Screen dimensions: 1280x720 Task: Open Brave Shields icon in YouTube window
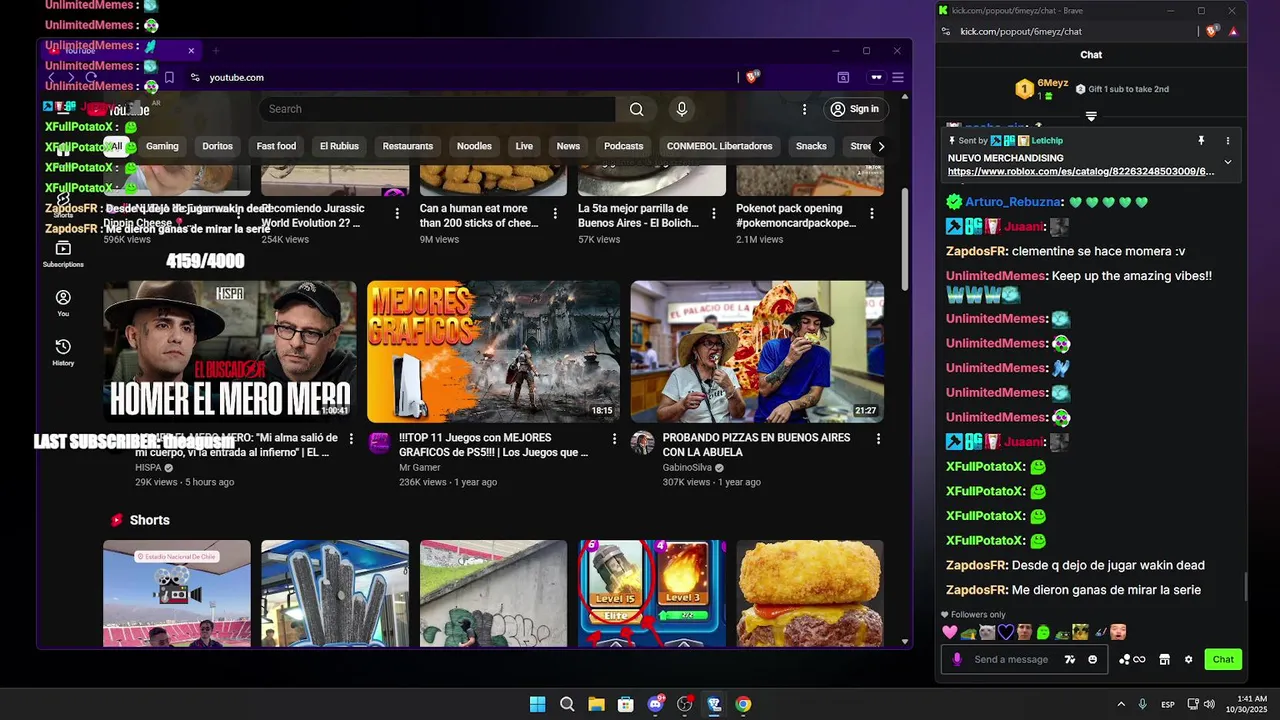tap(752, 77)
